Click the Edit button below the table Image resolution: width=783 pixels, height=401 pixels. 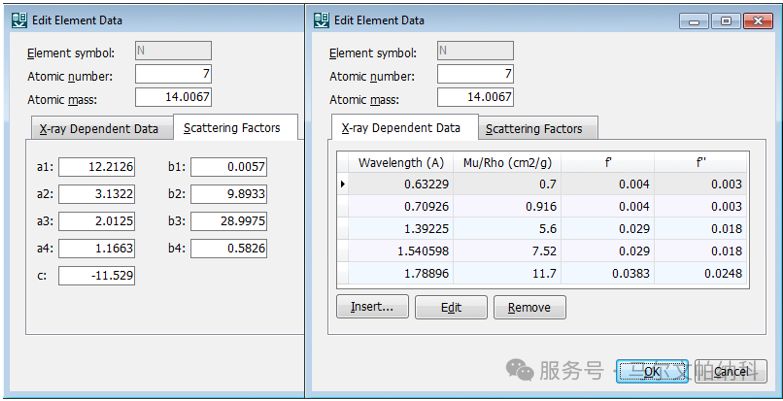pos(451,307)
